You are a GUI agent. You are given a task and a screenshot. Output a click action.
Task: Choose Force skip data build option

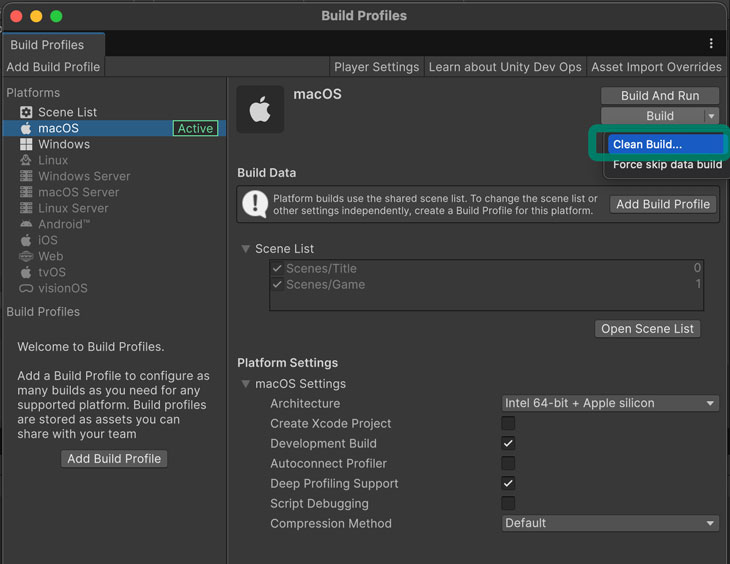point(667,164)
